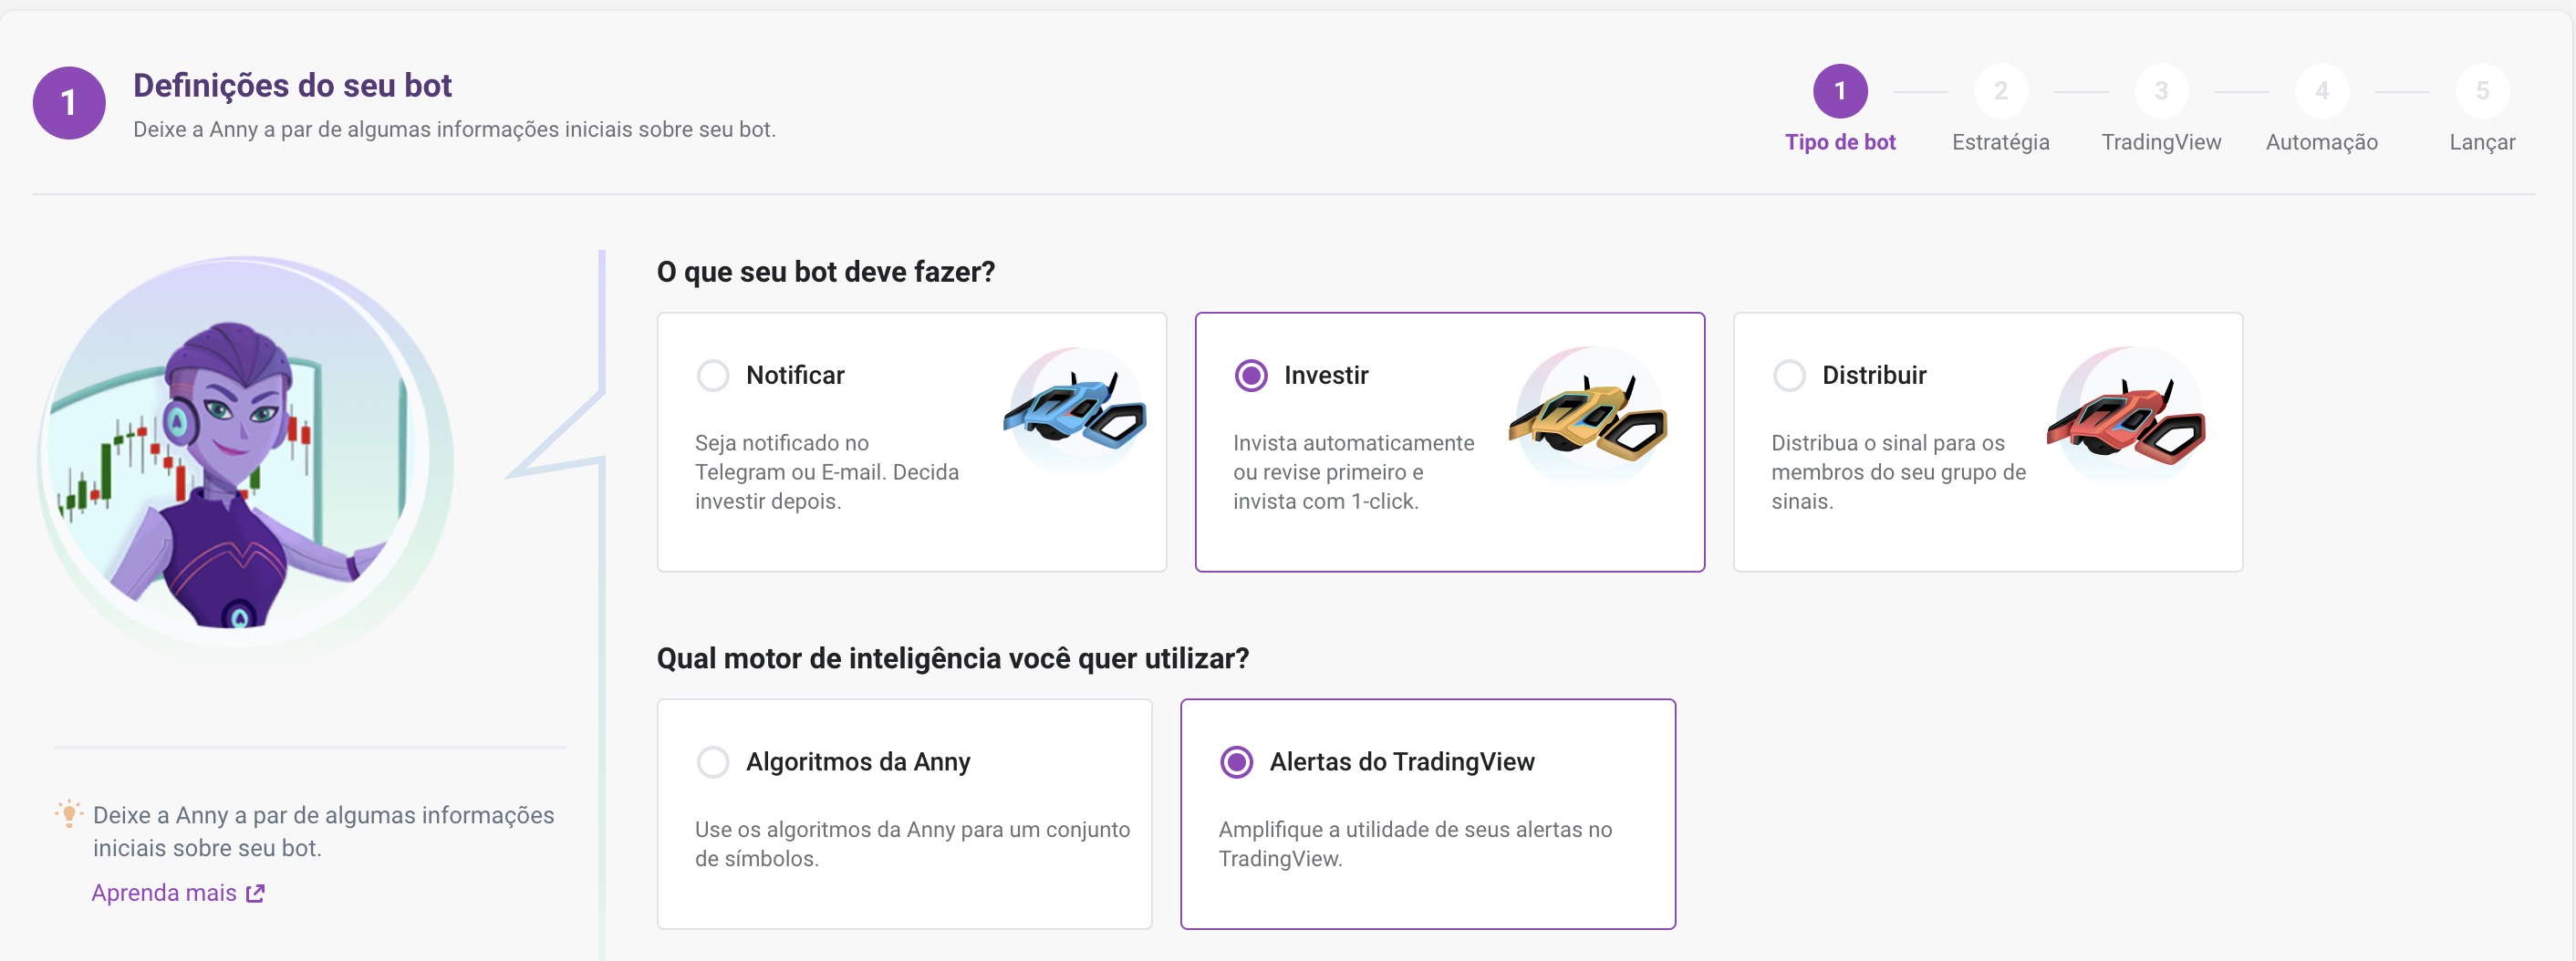2576x961 pixels.
Task: Click the Distribuir card description text
Action: [1898, 472]
